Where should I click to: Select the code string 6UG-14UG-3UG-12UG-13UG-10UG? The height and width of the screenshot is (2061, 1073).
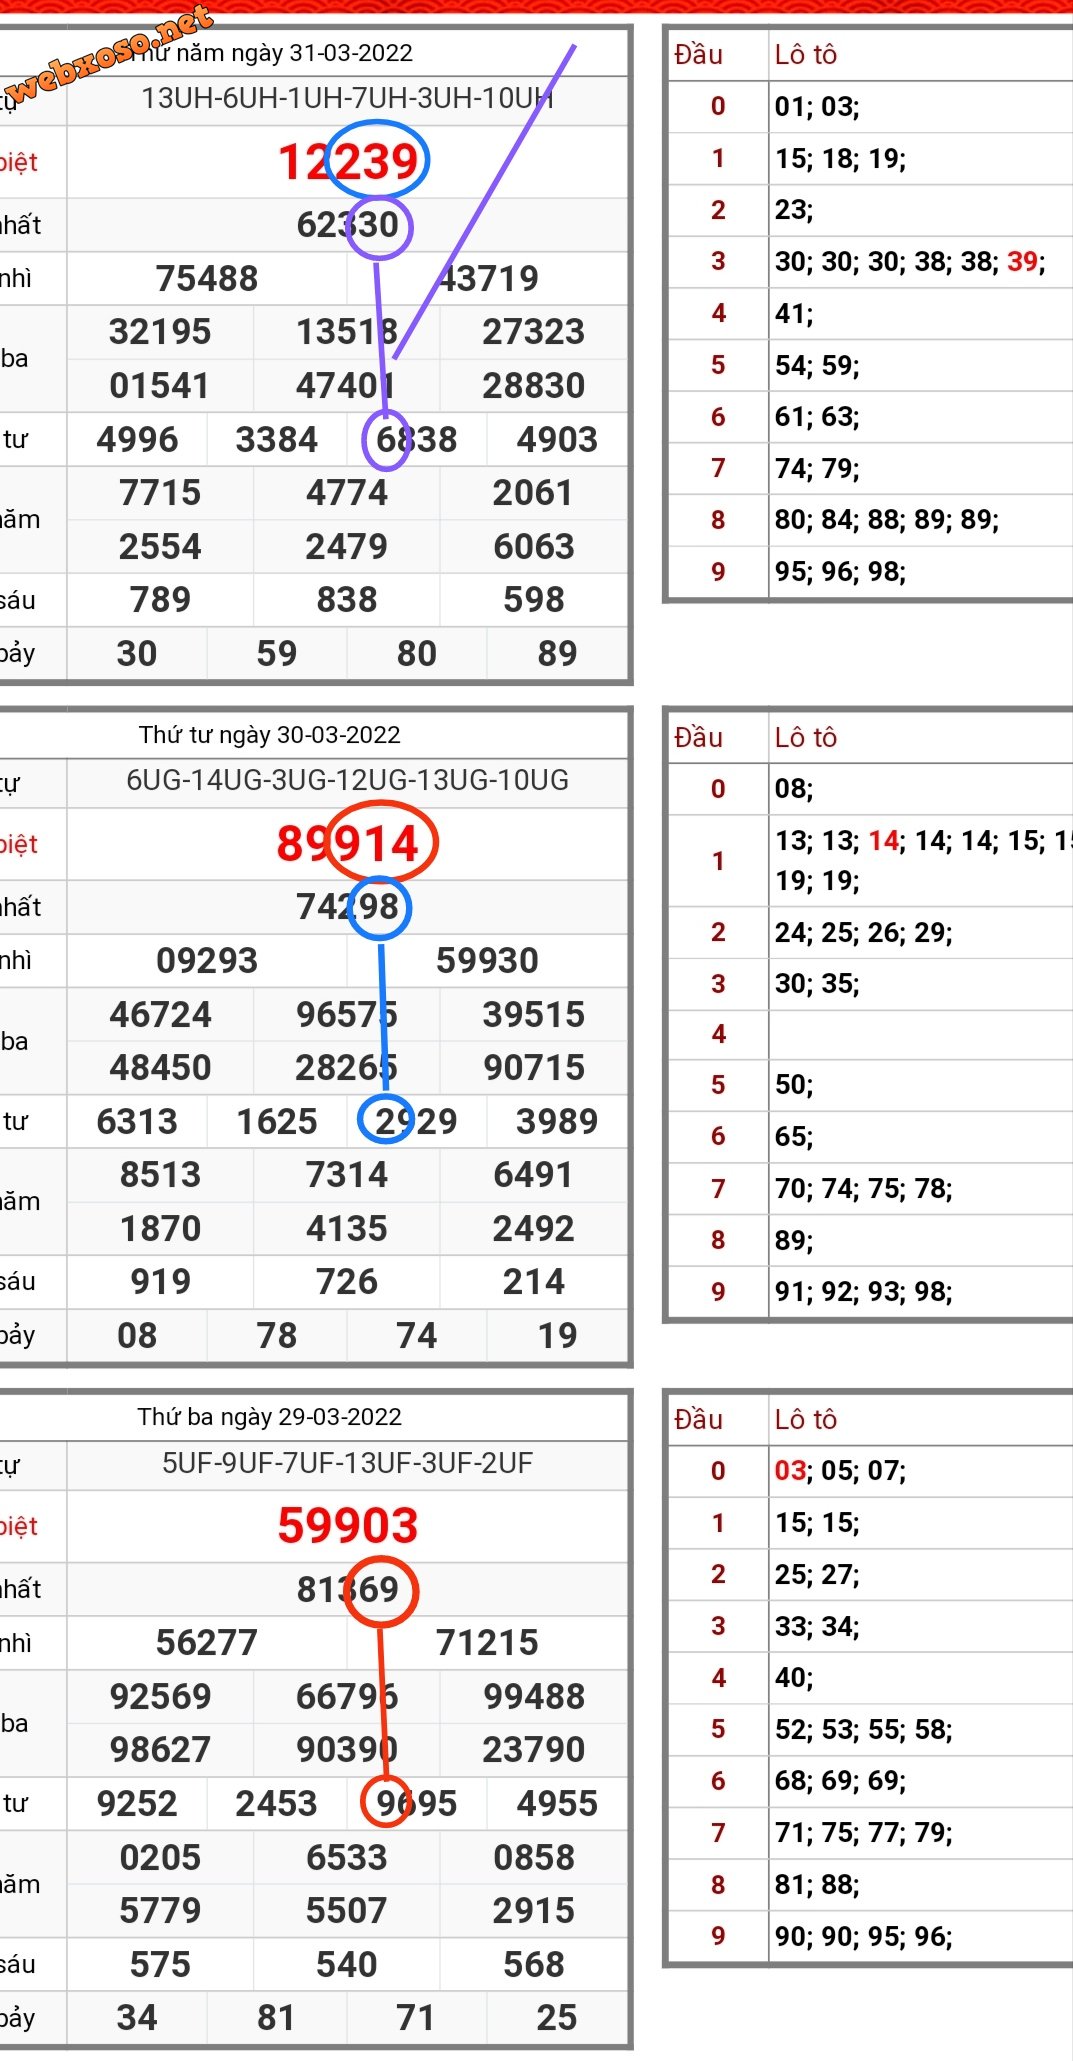(347, 780)
